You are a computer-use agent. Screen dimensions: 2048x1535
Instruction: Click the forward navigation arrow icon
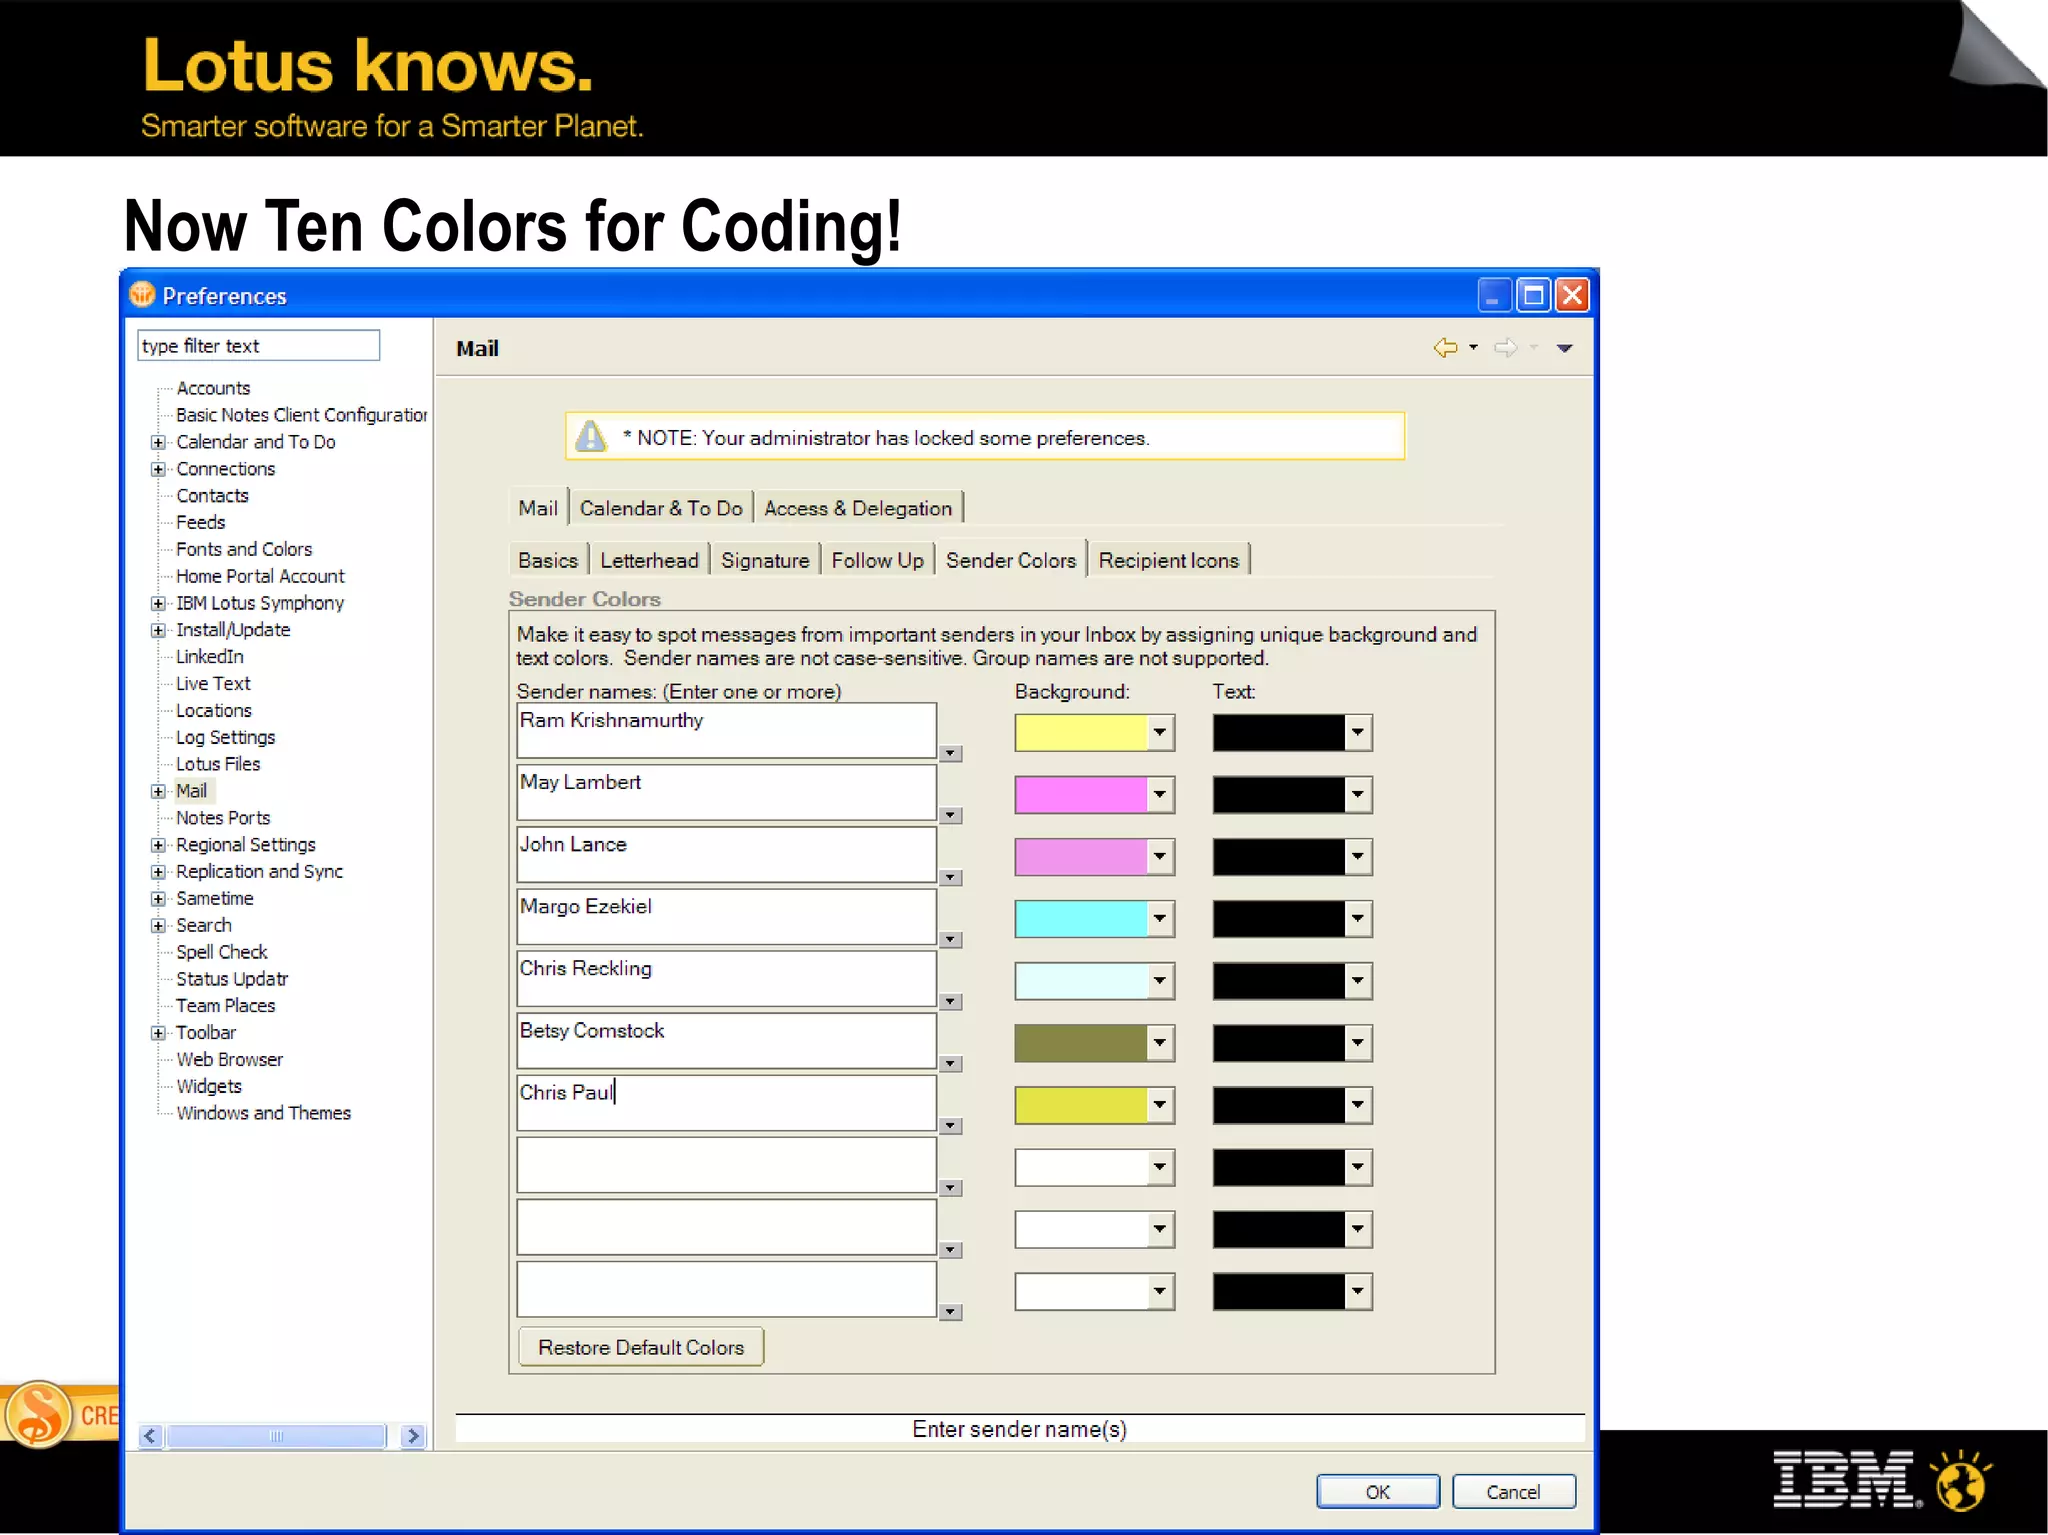click(x=1505, y=348)
